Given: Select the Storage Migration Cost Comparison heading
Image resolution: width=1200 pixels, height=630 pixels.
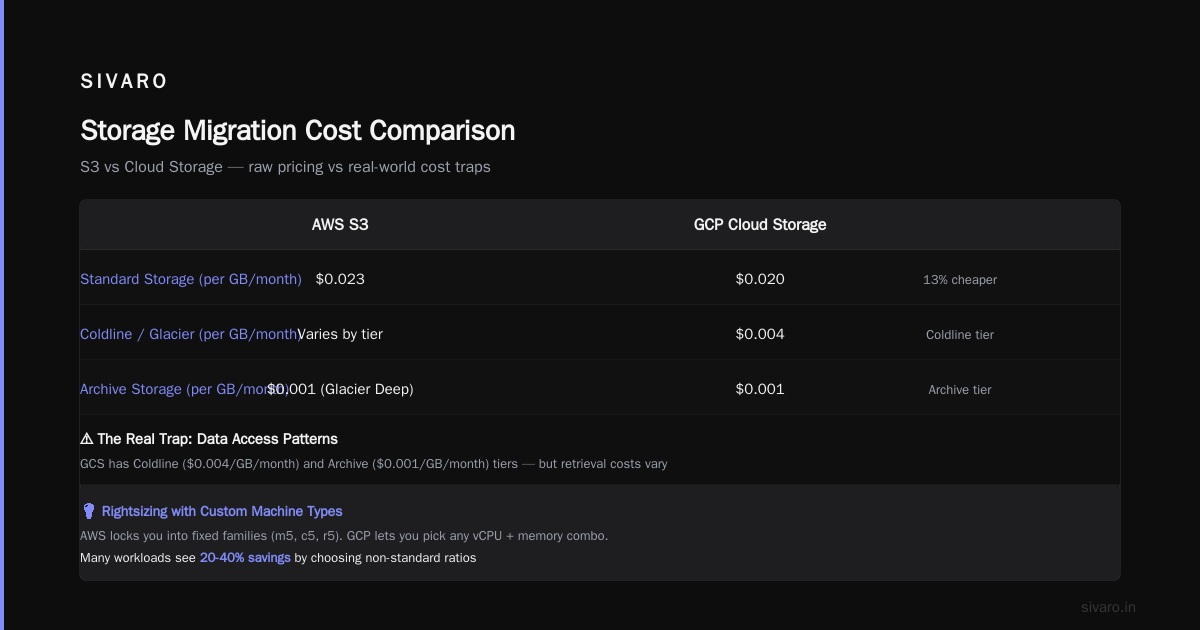Looking at the screenshot, I should 298,131.
